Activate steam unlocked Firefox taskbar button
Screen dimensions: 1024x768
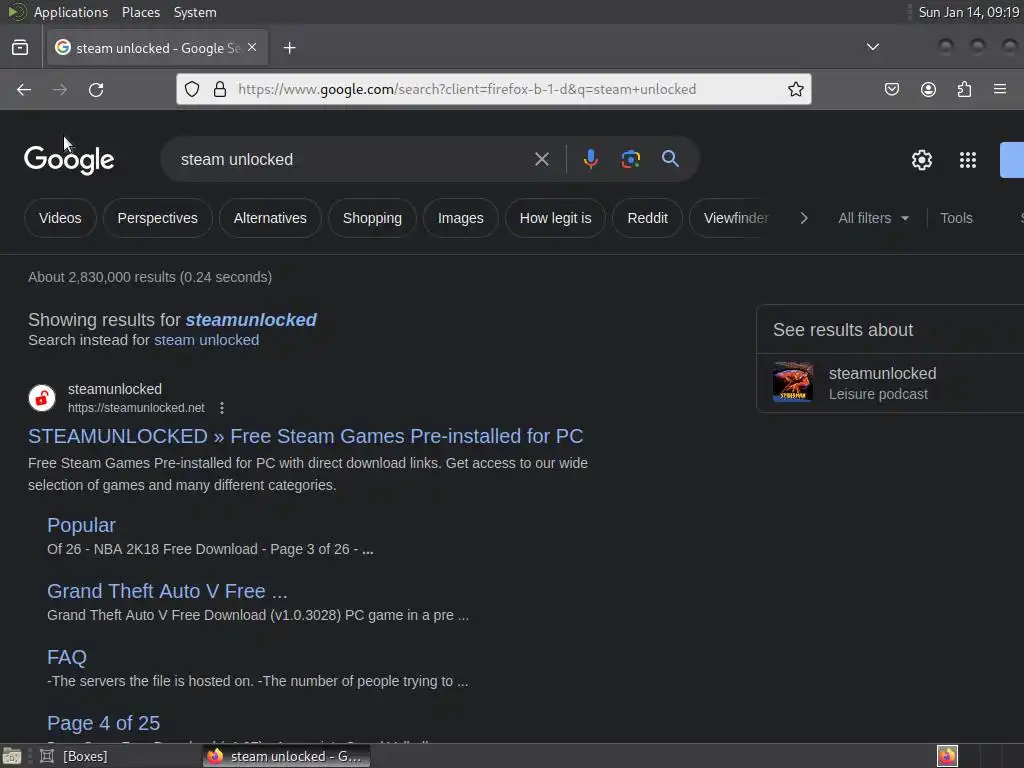(286, 756)
